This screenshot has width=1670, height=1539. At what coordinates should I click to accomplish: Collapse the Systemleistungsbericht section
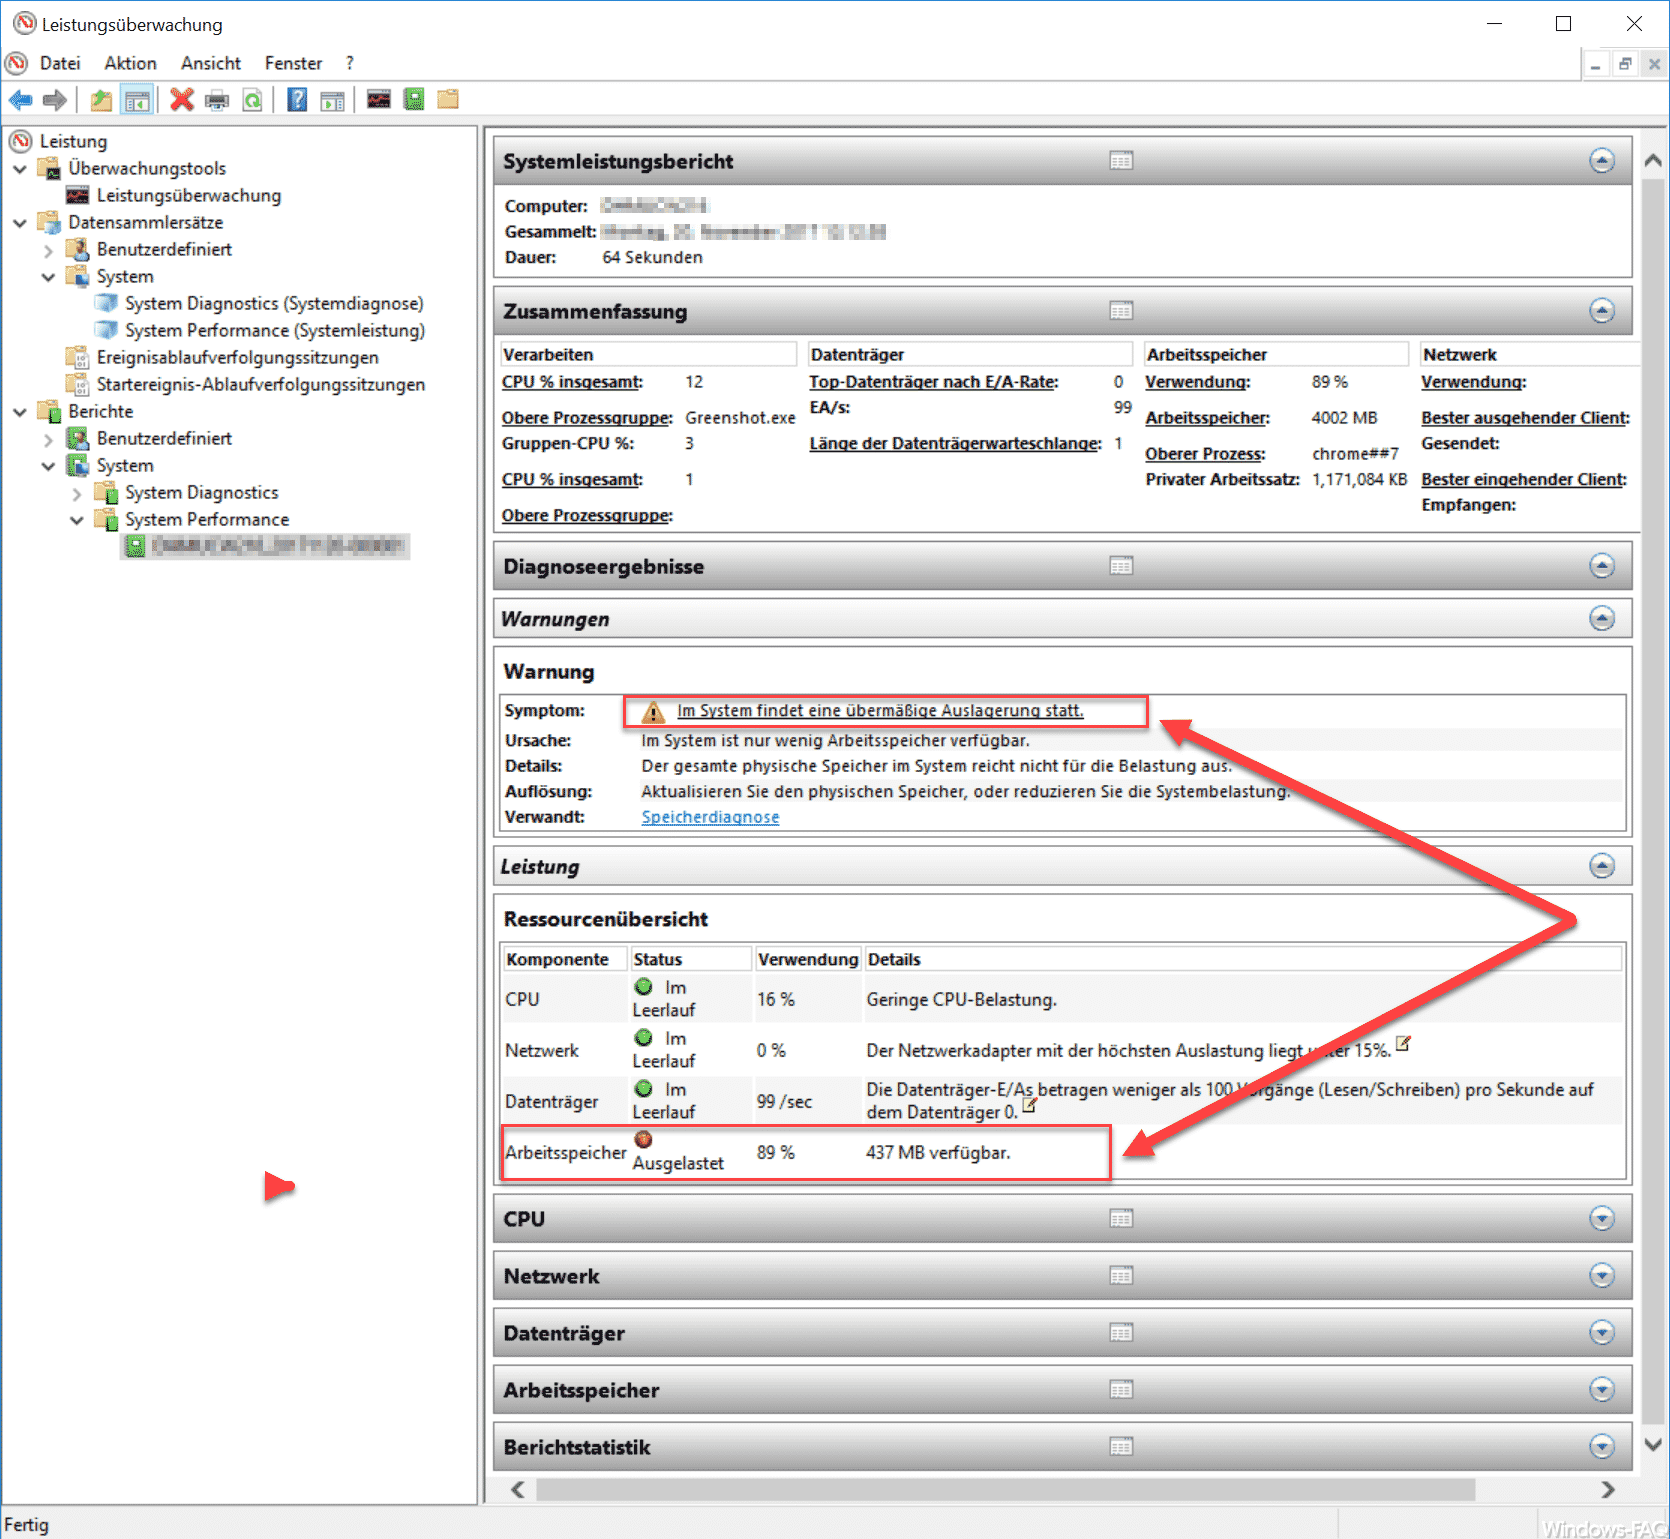coord(1602,161)
